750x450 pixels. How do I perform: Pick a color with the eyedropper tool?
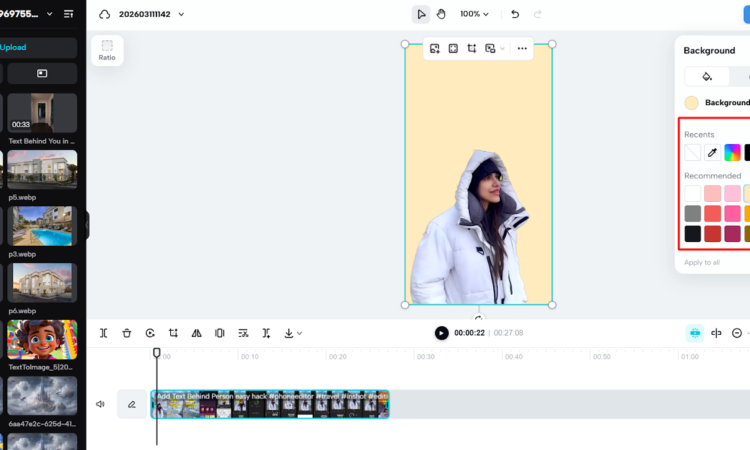[712, 153]
